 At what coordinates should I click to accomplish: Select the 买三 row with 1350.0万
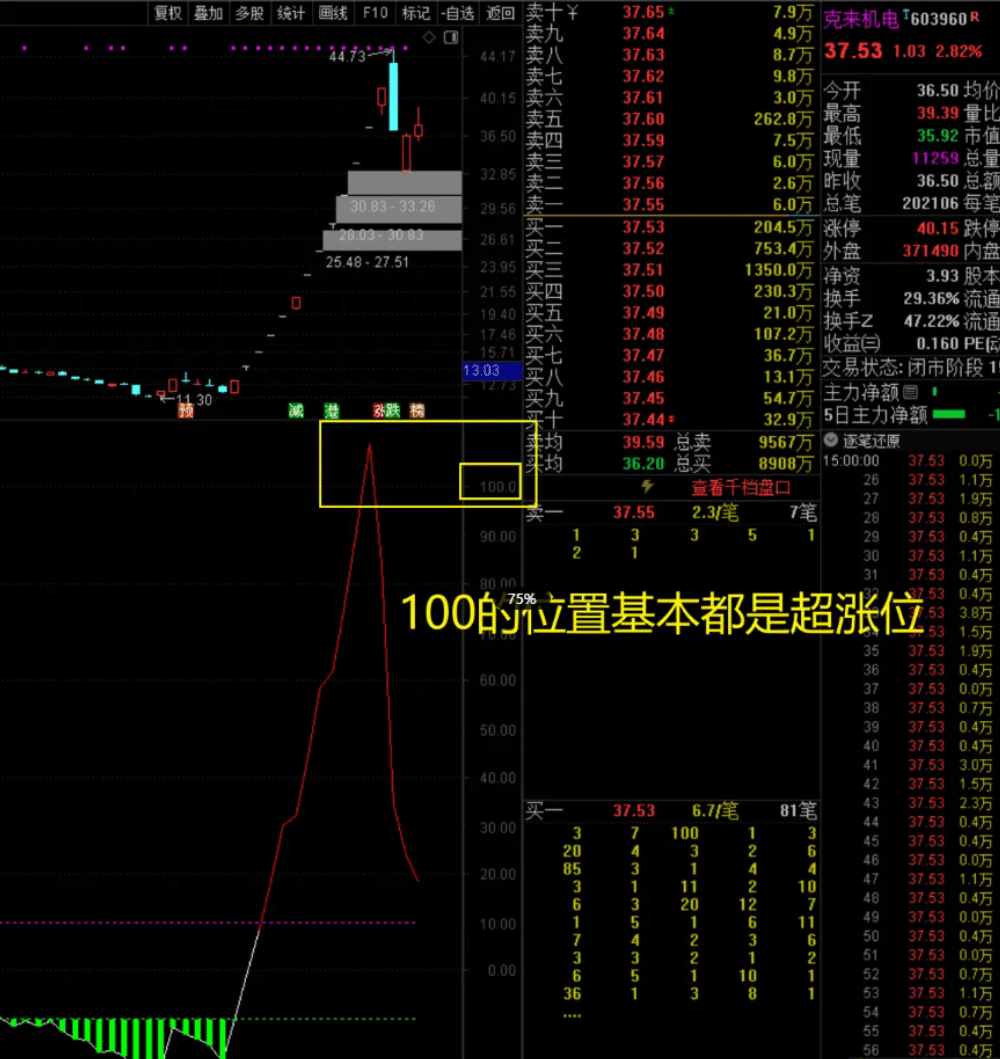(670, 269)
